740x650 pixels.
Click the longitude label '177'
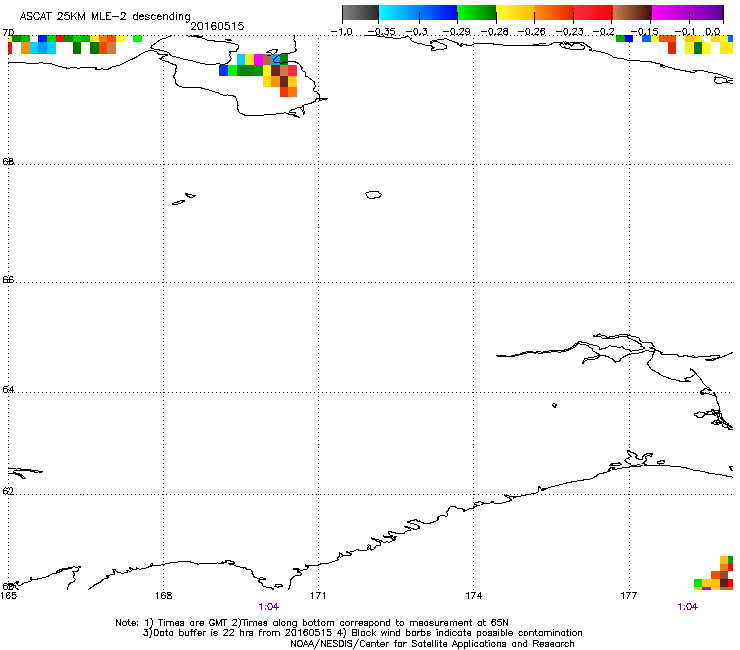point(629,596)
